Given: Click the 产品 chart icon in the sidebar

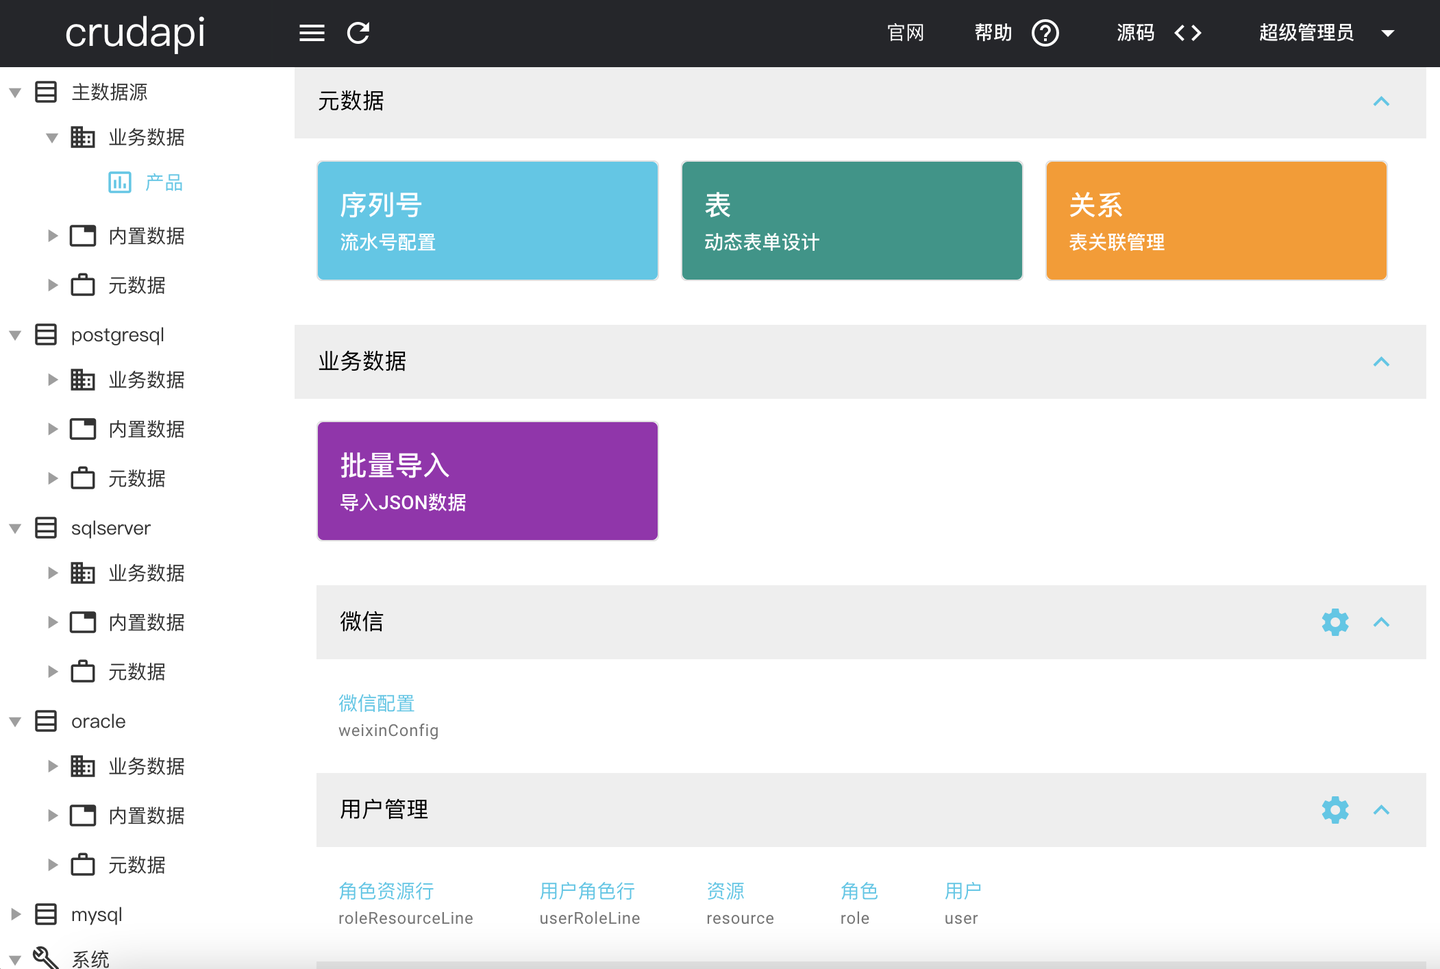Looking at the screenshot, I should 119,182.
